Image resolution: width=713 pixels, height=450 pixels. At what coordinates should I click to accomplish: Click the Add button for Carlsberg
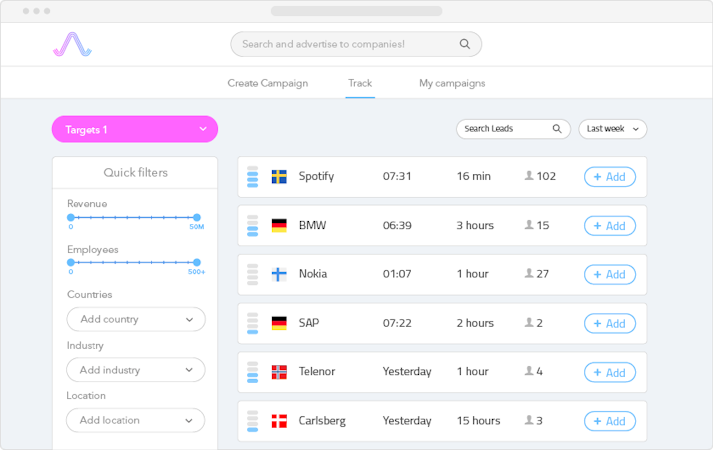tap(609, 421)
